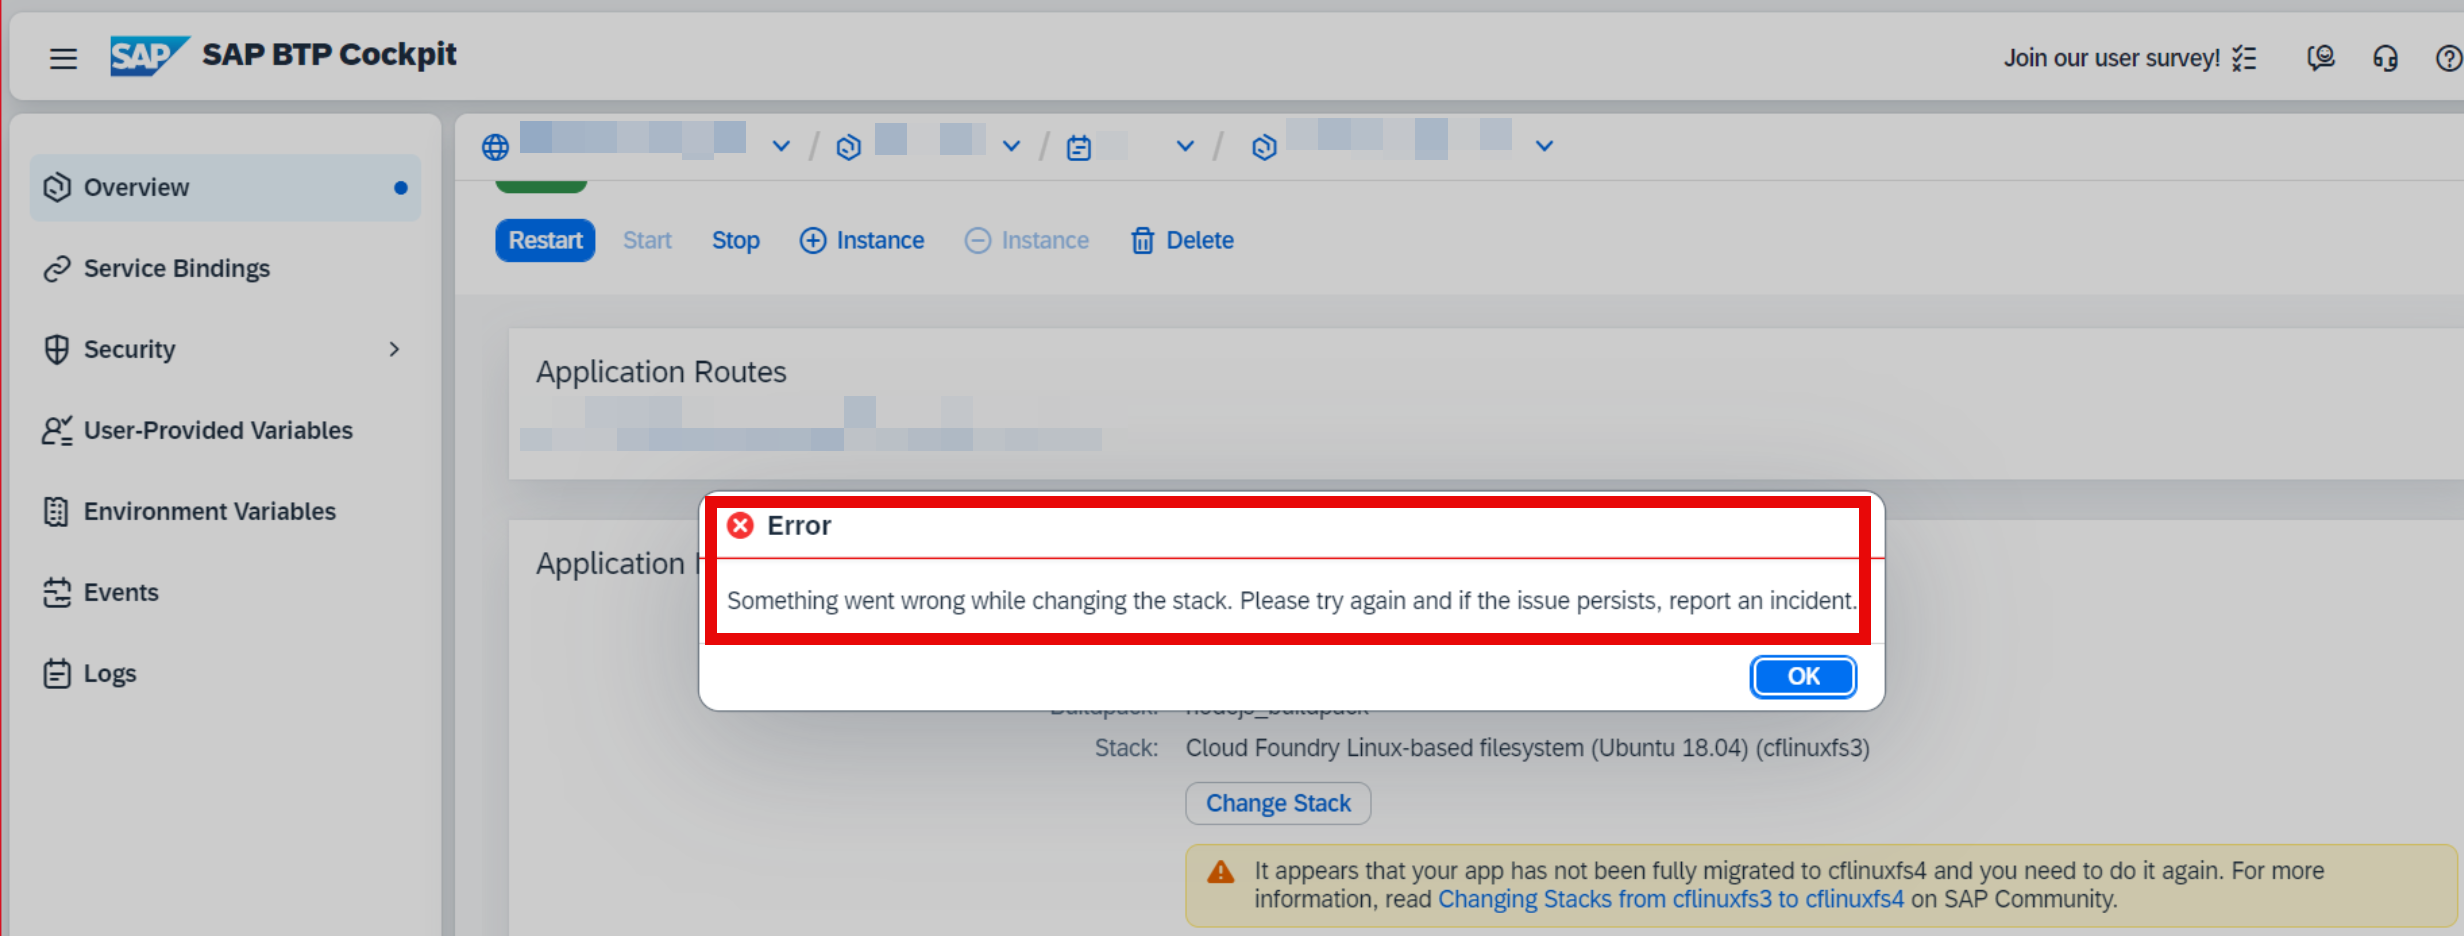The height and width of the screenshot is (936, 2464).
Task: Open the feedback chat icon
Action: tap(2320, 58)
